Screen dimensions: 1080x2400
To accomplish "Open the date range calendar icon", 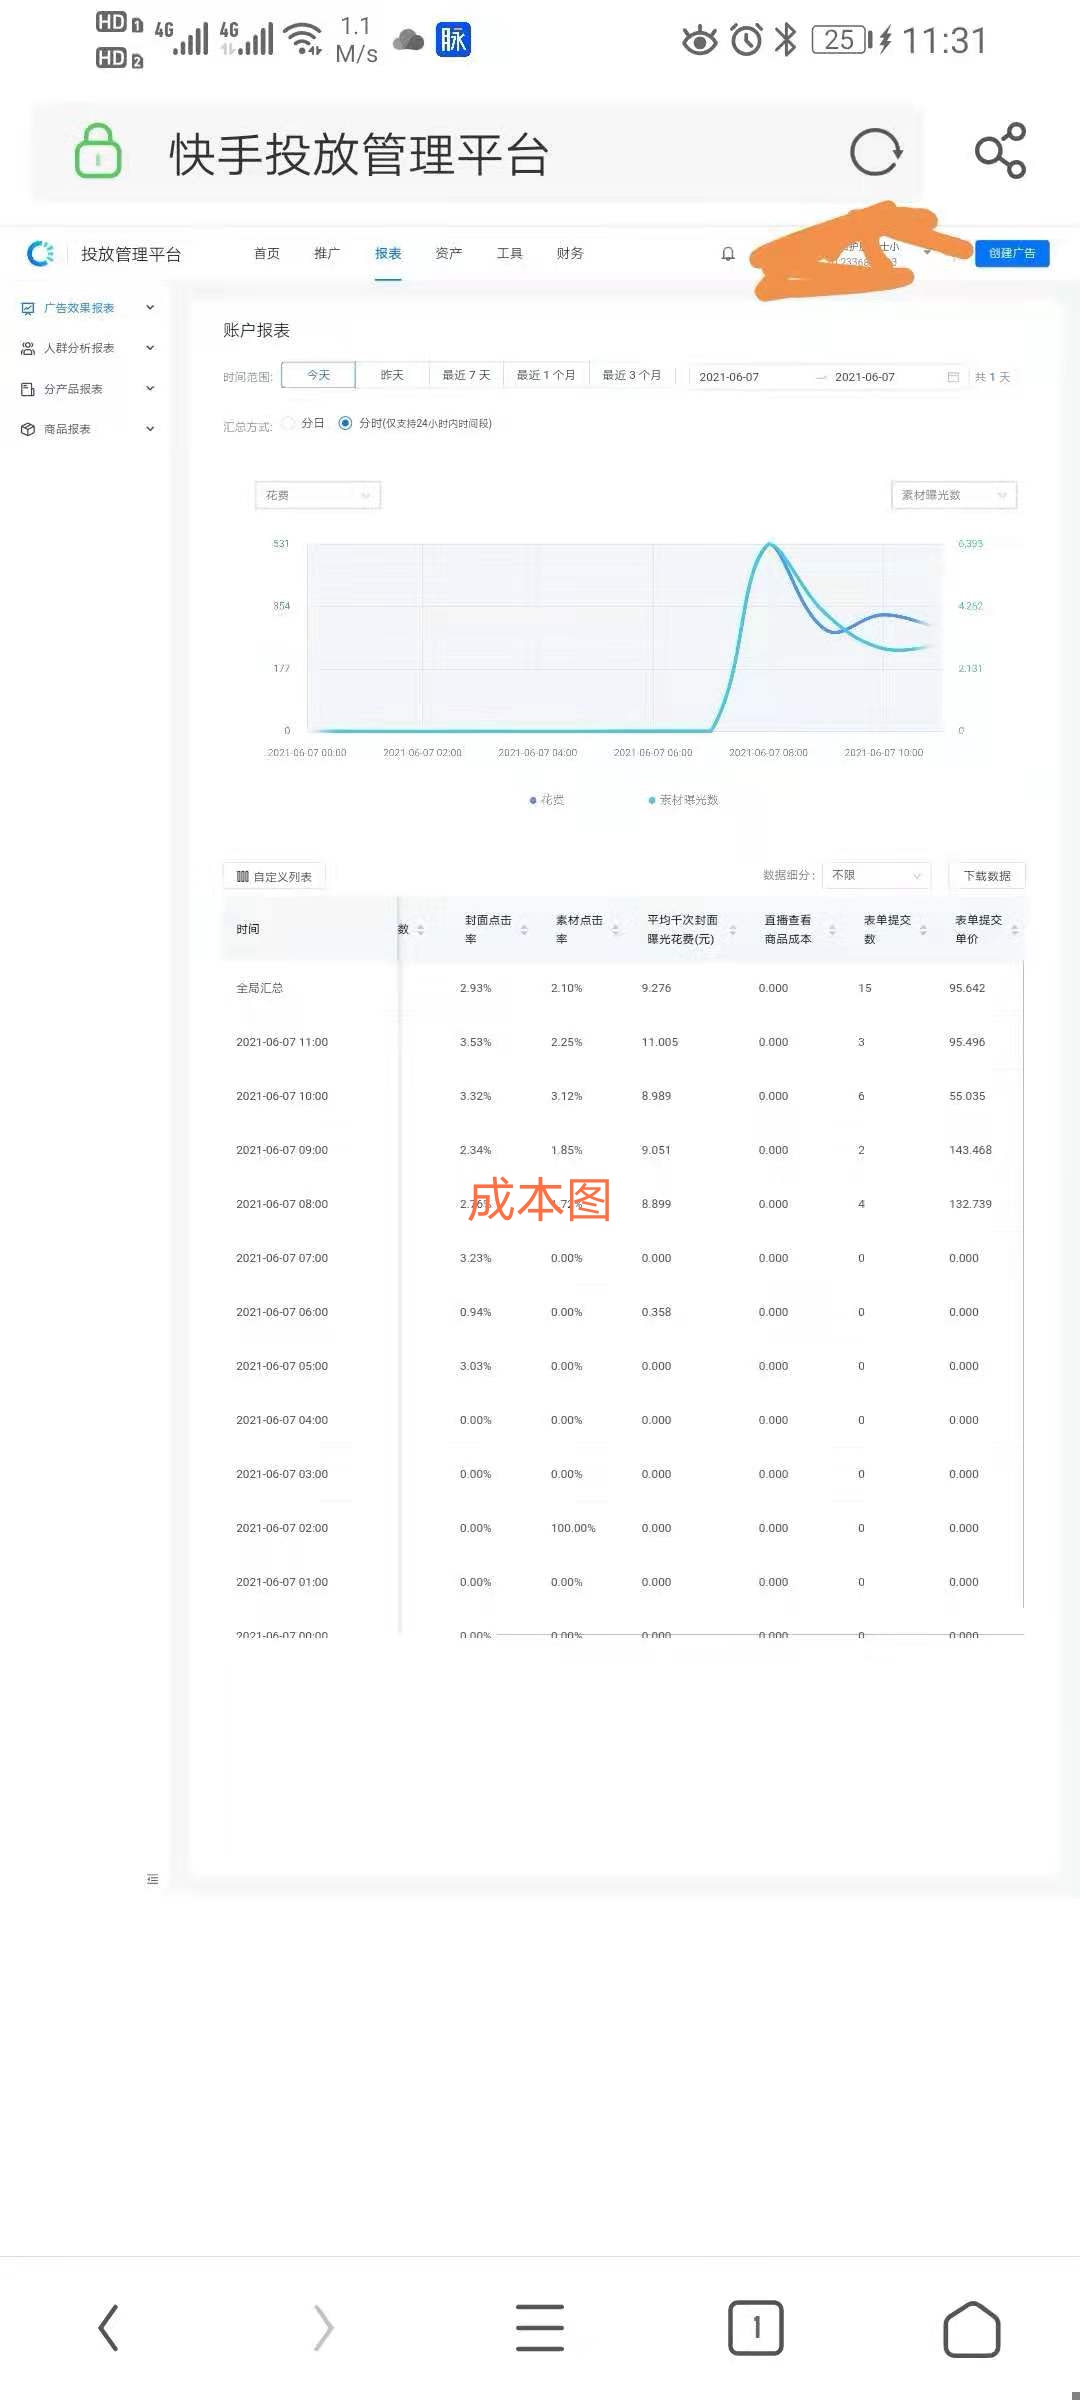I will click(x=953, y=377).
